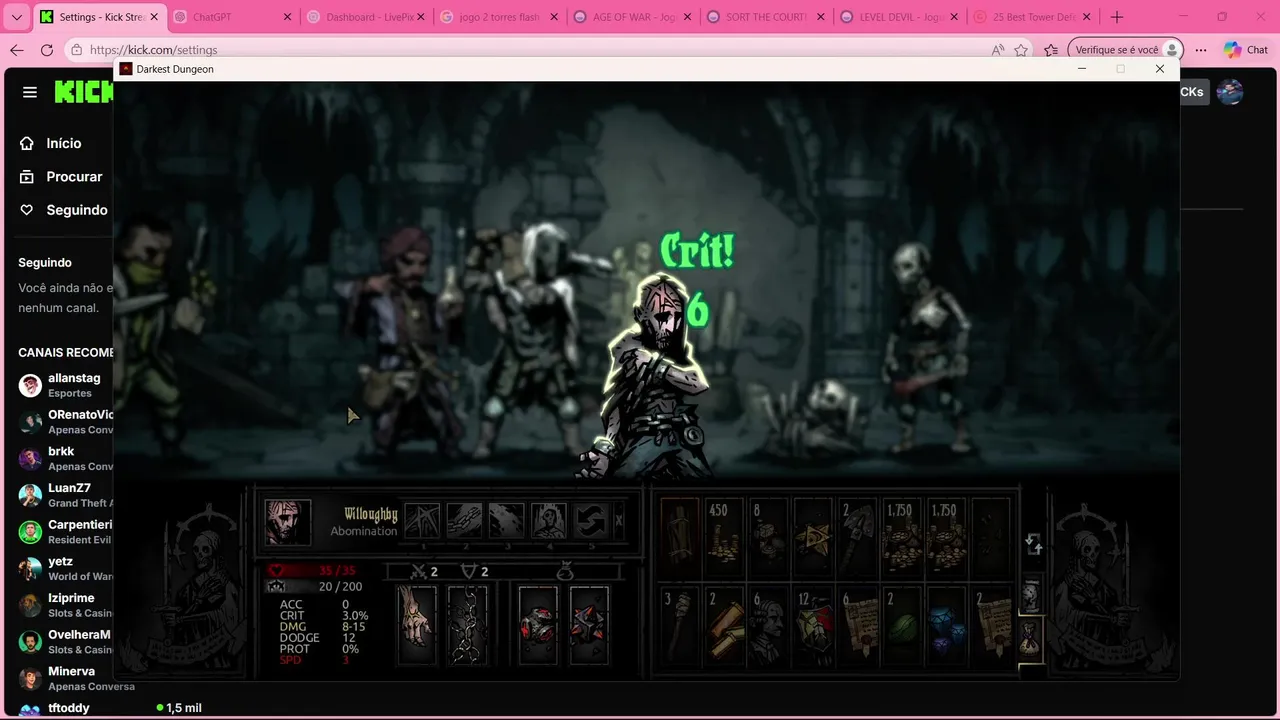This screenshot has height=720, width=1280.
Task: Inspect the hand weapon equipment slot
Action: click(x=417, y=625)
